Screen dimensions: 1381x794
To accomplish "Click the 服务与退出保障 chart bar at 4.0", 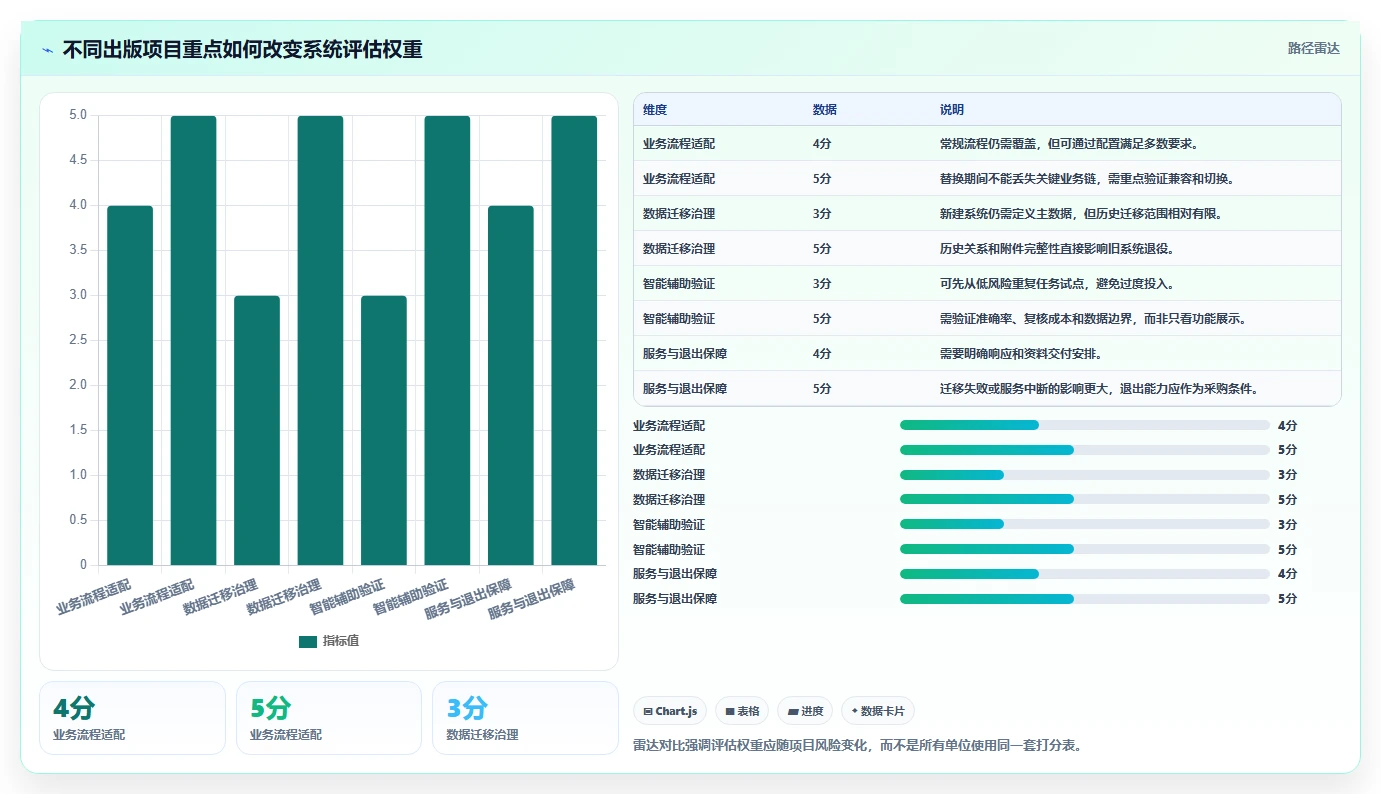I will (511, 385).
